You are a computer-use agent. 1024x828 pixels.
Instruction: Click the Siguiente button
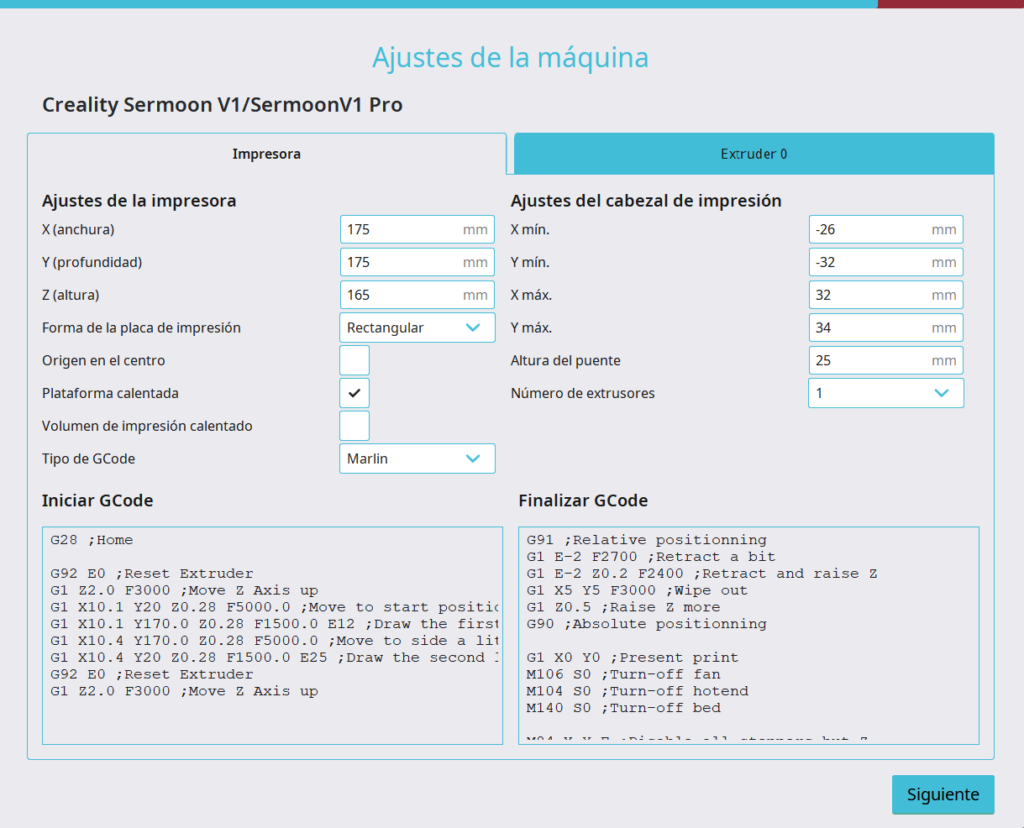(x=942, y=795)
